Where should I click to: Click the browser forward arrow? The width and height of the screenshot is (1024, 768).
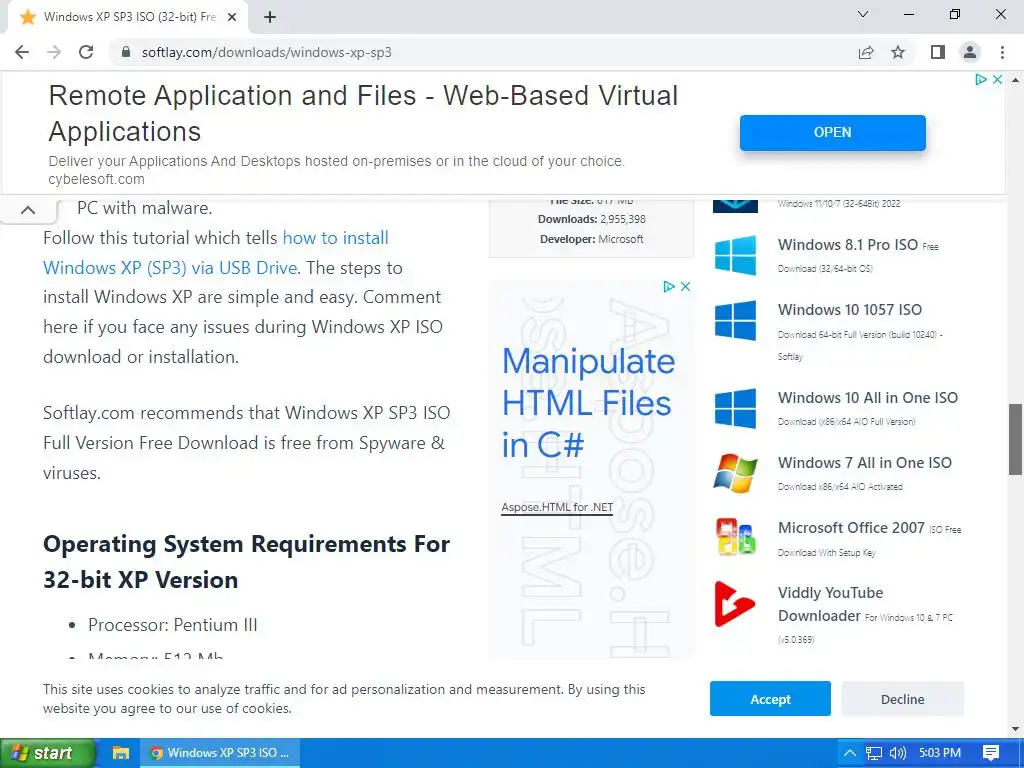[x=54, y=52]
